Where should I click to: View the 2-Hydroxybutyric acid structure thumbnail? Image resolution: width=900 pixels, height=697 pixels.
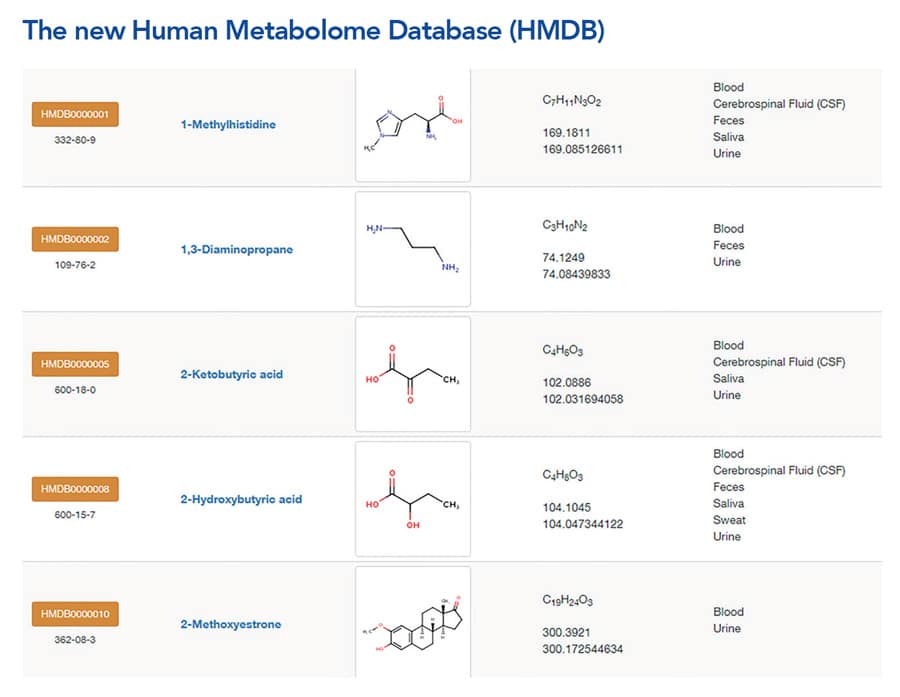pyautogui.click(x=412, y=499)
